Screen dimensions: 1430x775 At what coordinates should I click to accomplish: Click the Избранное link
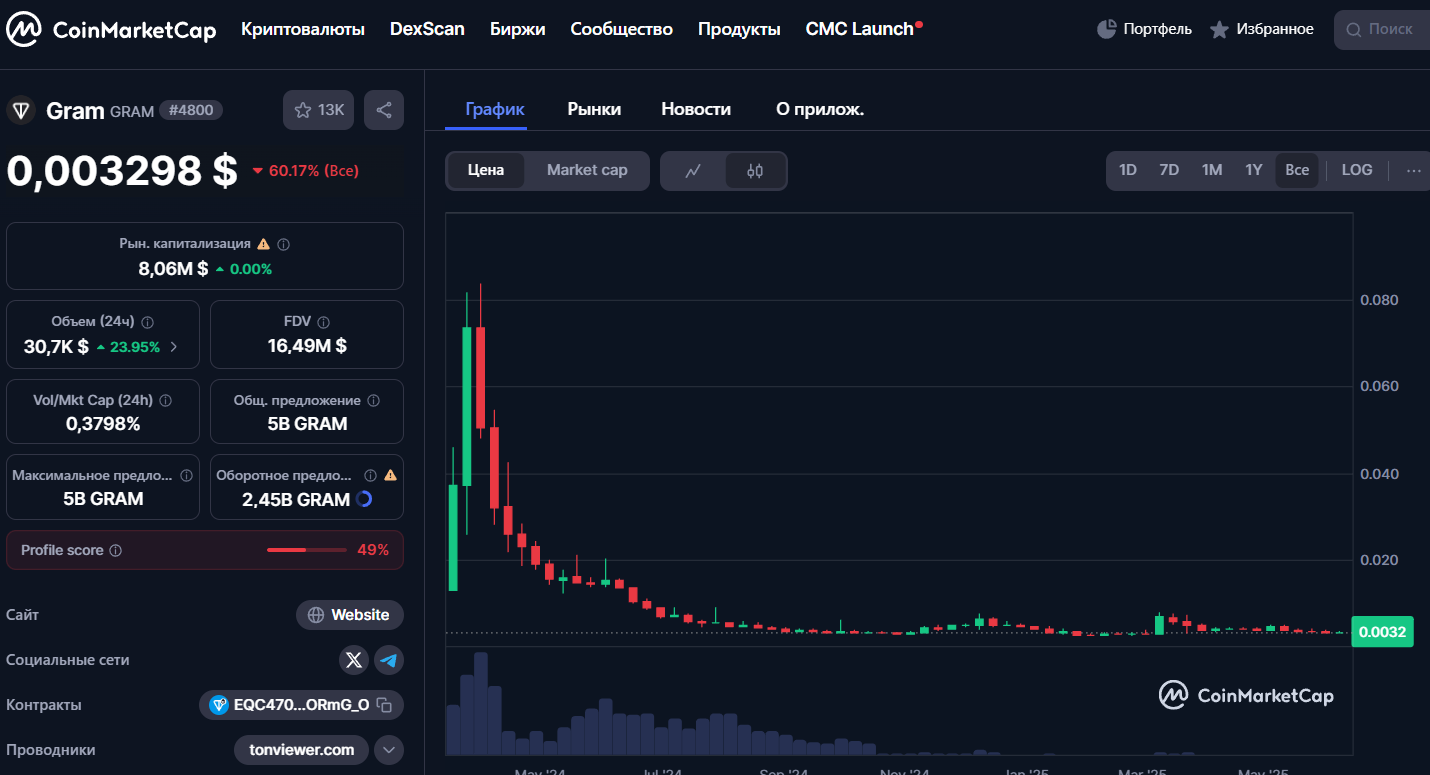1275,29
